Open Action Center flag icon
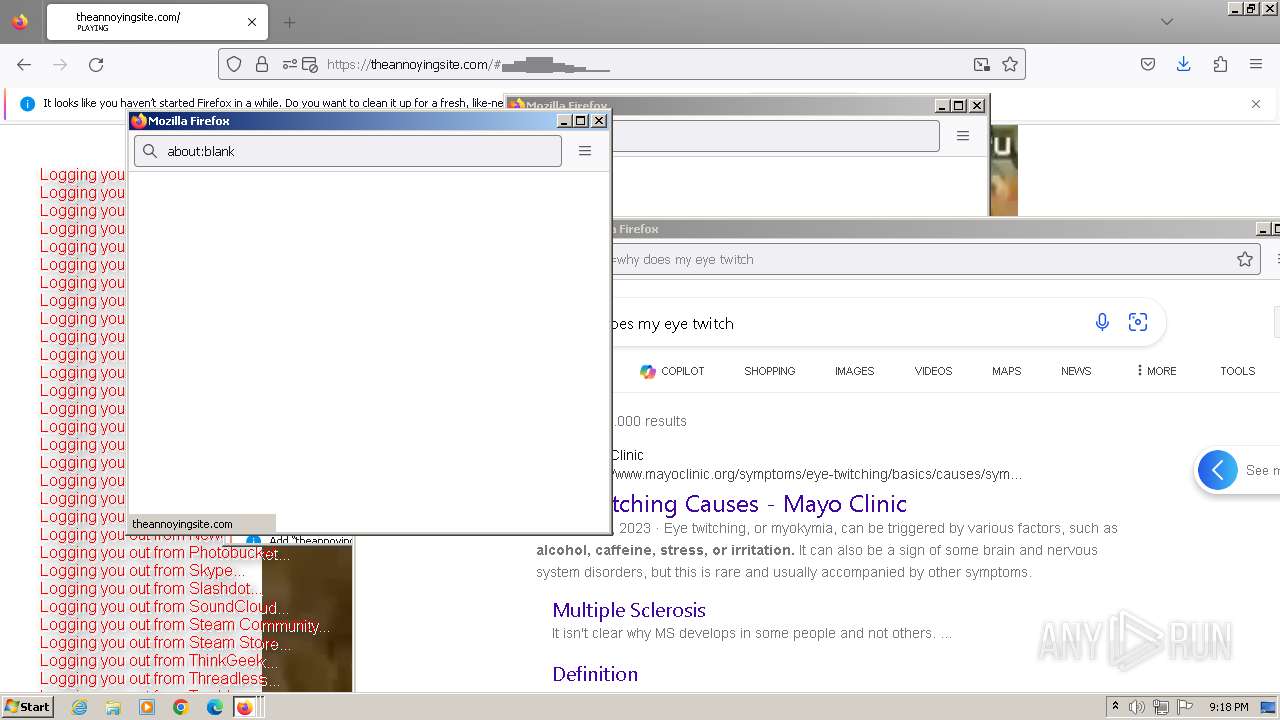1280x720 pixels. pyautogui.click(x=1186, y=707)
